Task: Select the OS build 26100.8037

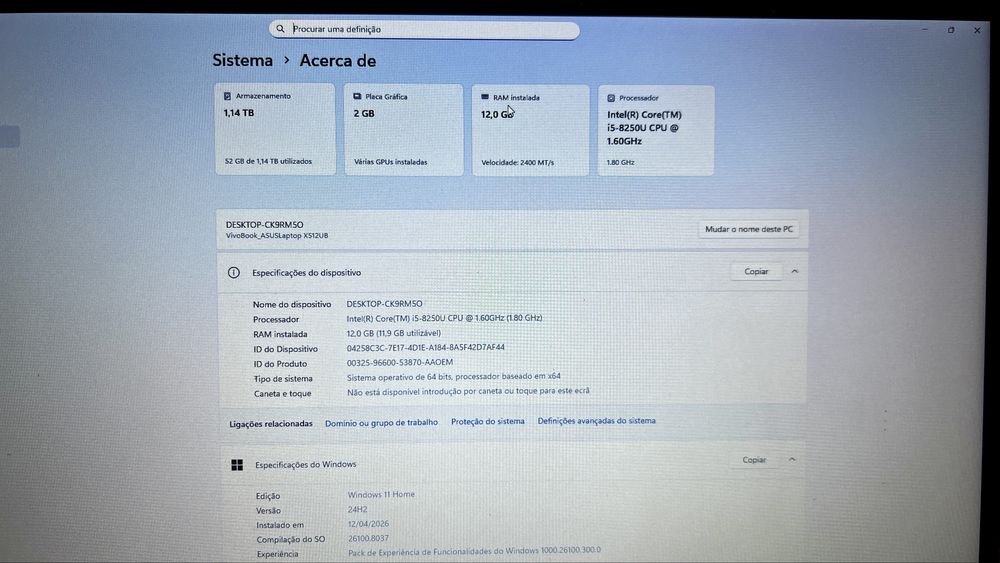Action: tap(368, 539)
